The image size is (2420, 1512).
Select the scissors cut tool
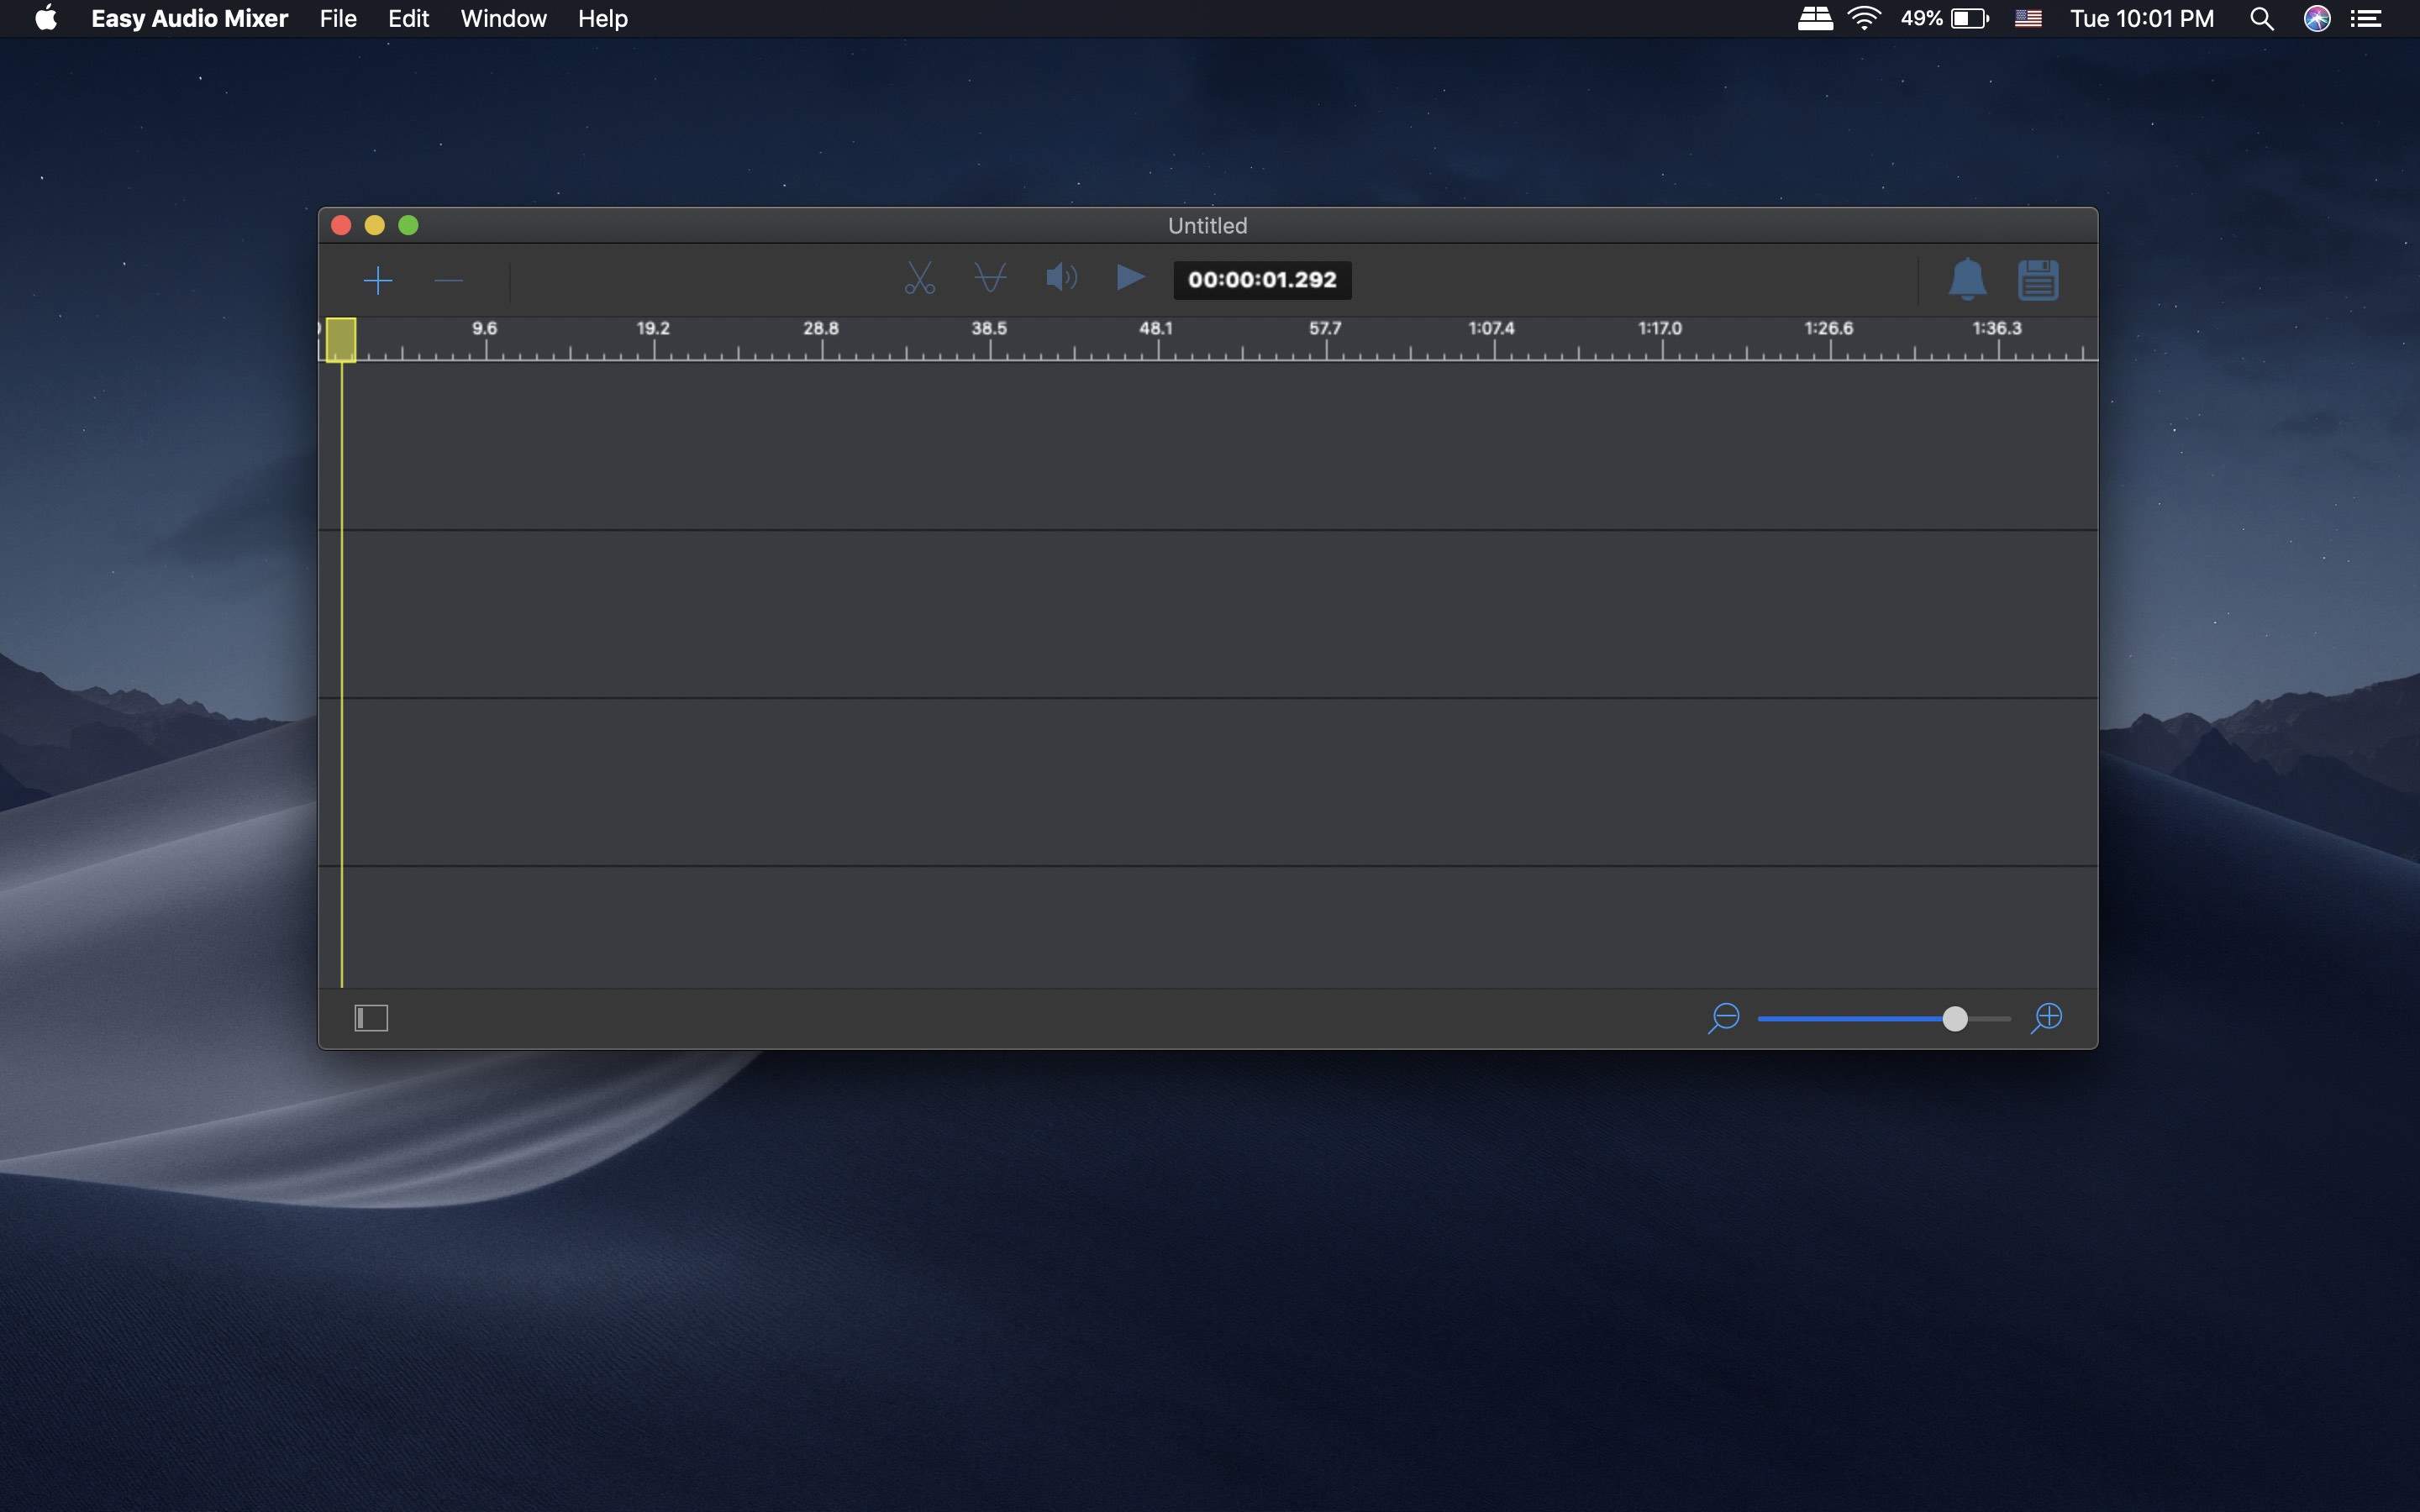pyautogui.click(x=919, y=279)
